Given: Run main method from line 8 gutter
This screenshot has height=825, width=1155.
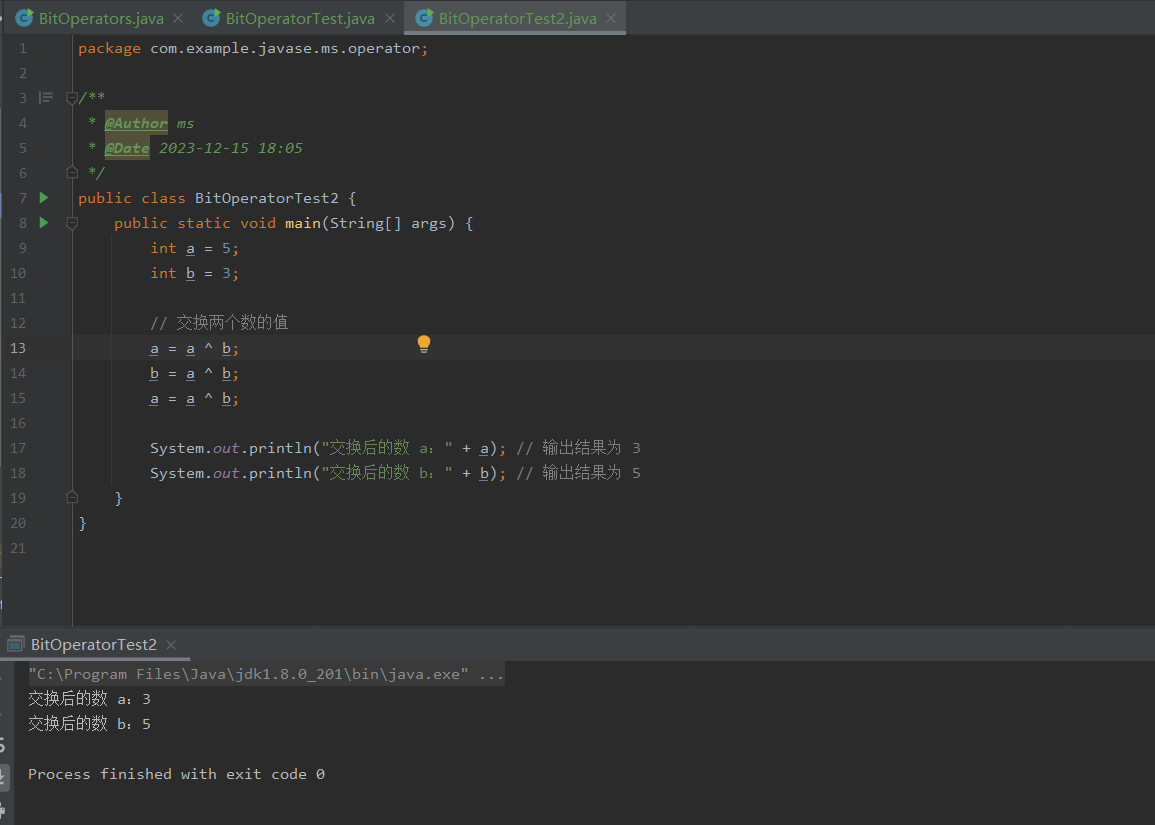Looking at the screenshot, I should pos(44,222).
